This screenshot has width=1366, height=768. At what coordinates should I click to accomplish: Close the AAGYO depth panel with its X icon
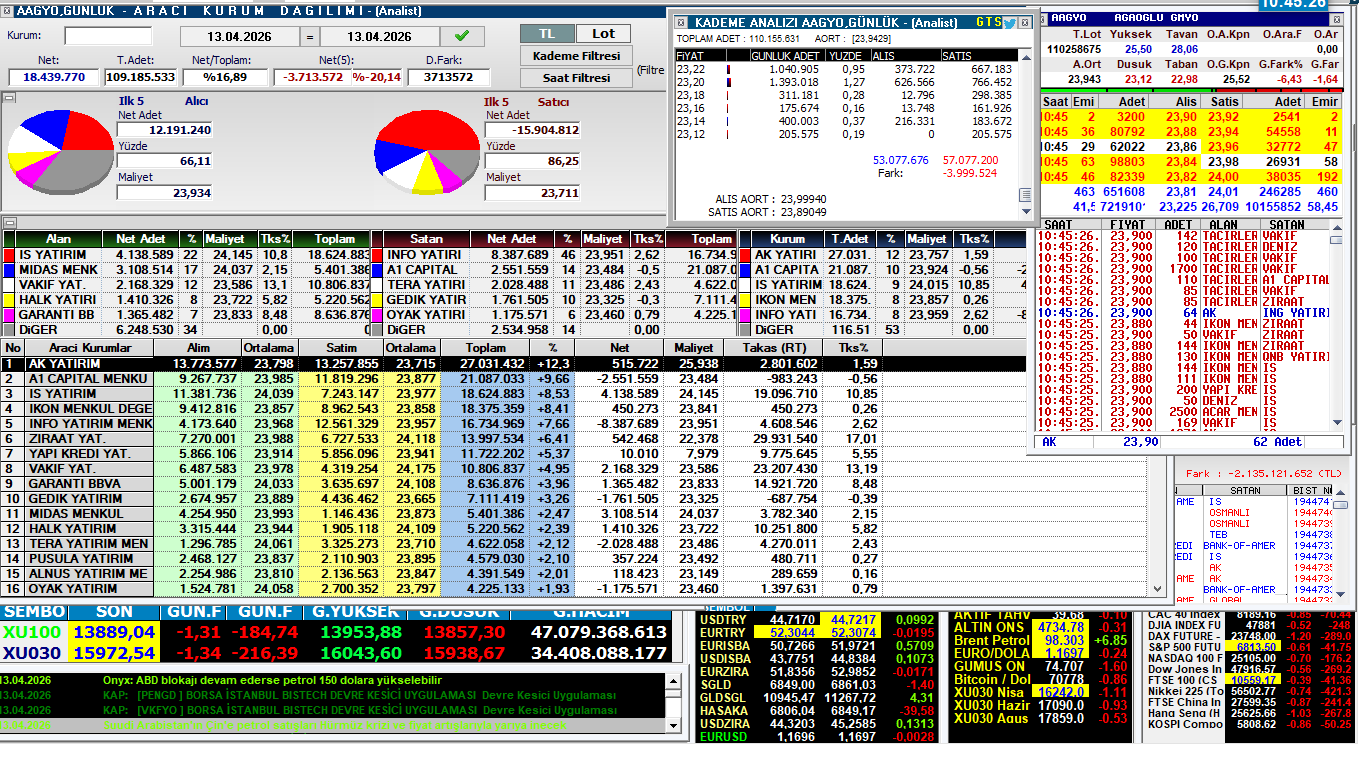point(1041,18)
